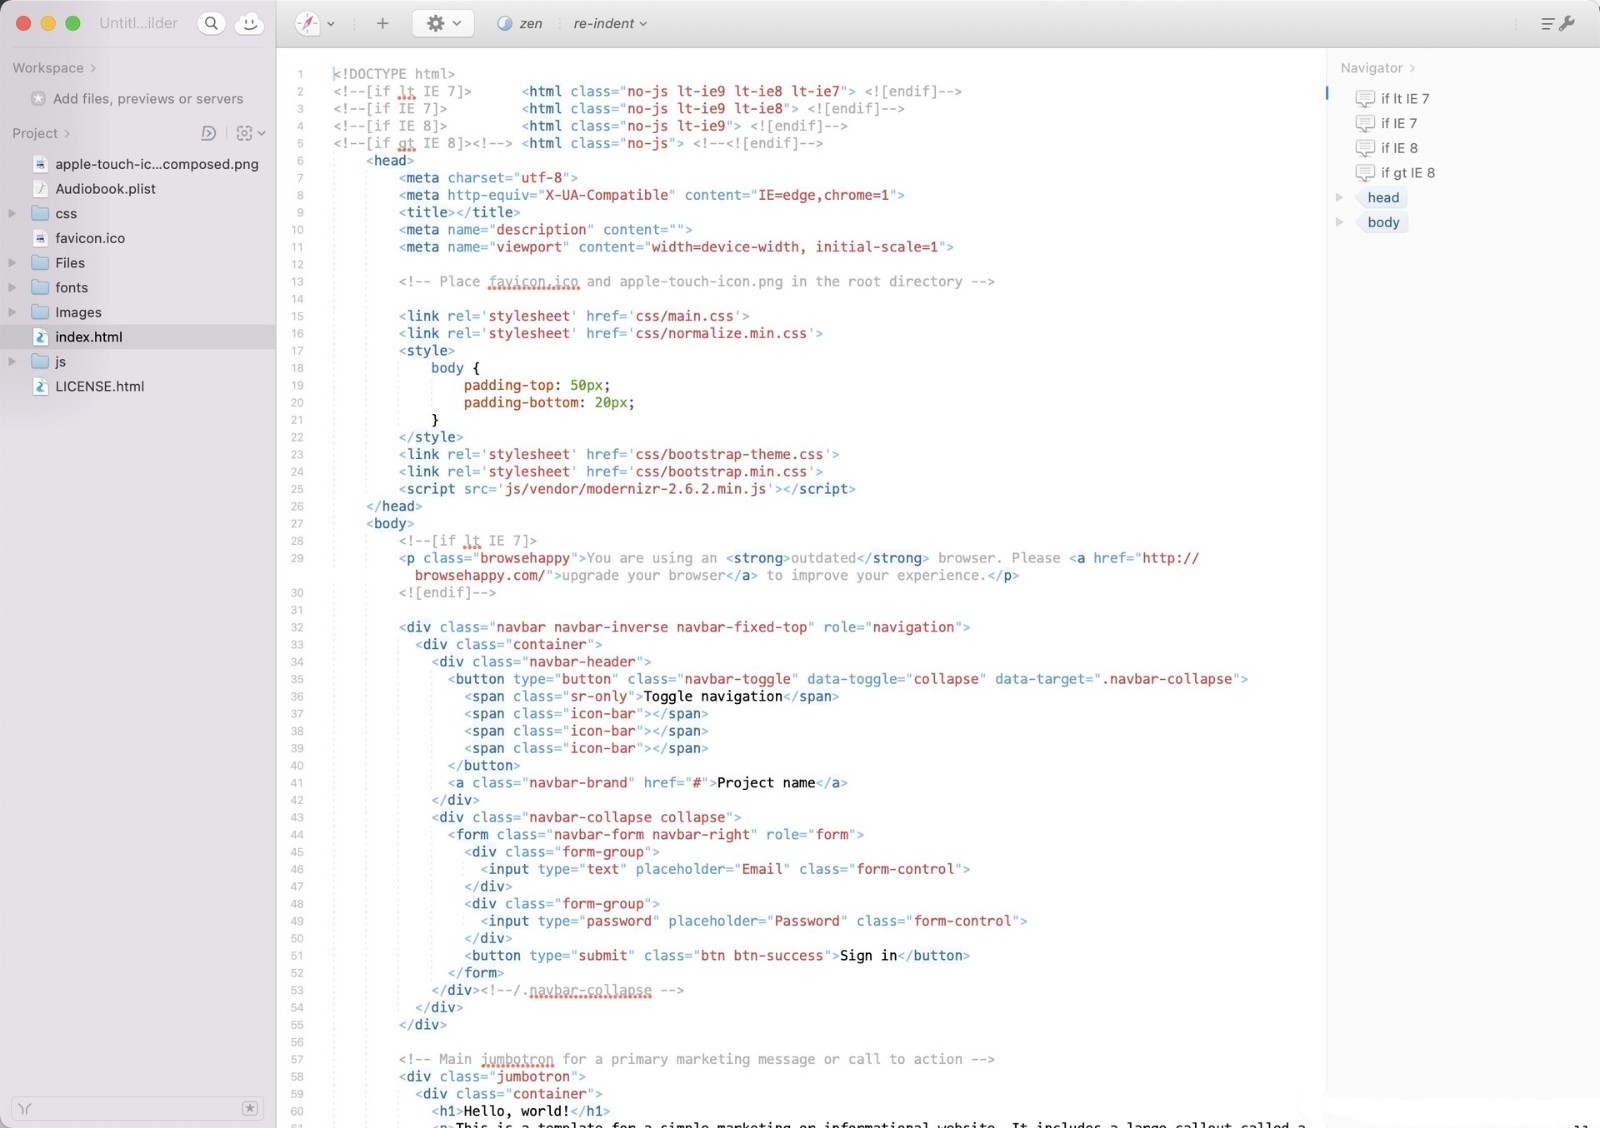This screenshot has height=1128, width=1600.
Task: Click the index.html file icon
Action: click(x=40, y=337)
